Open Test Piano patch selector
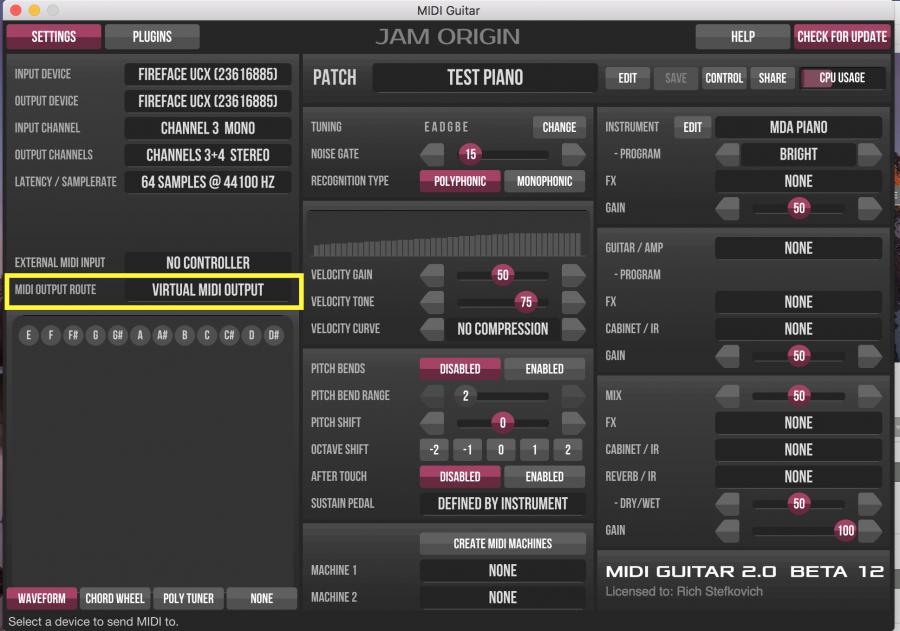The width and height of the screenshot is (900, 631). point(485,78)
